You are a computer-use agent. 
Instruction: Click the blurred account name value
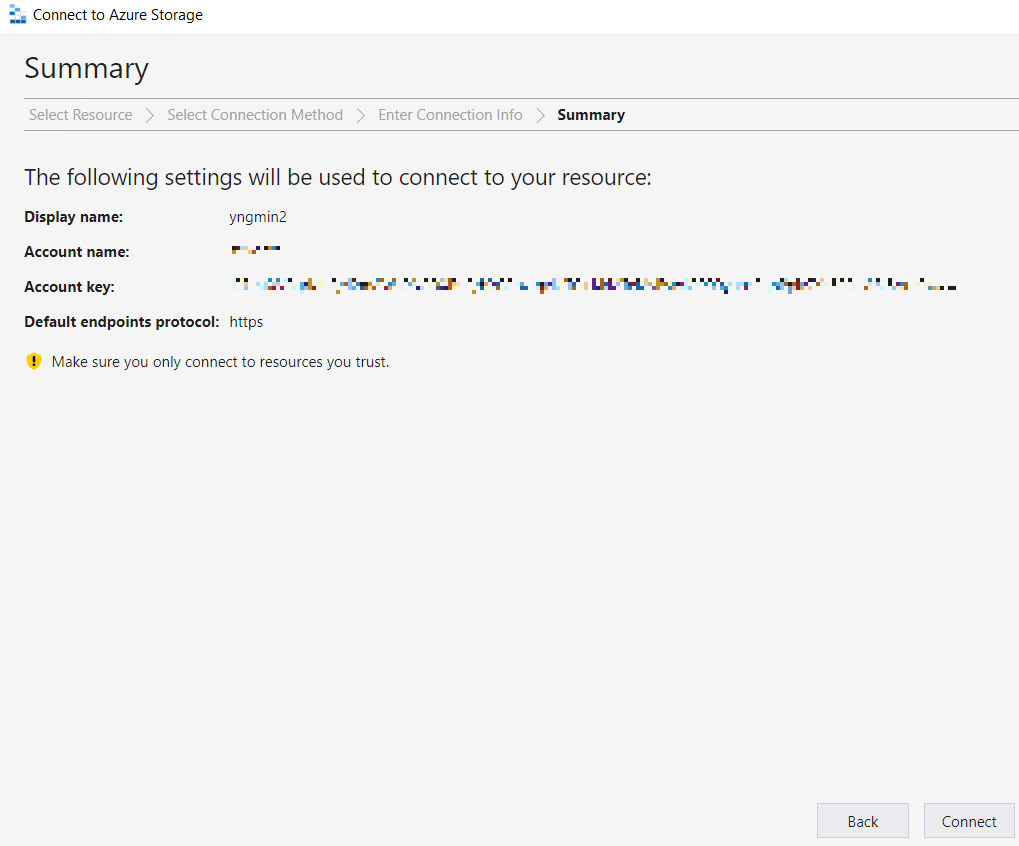(255, 250)
